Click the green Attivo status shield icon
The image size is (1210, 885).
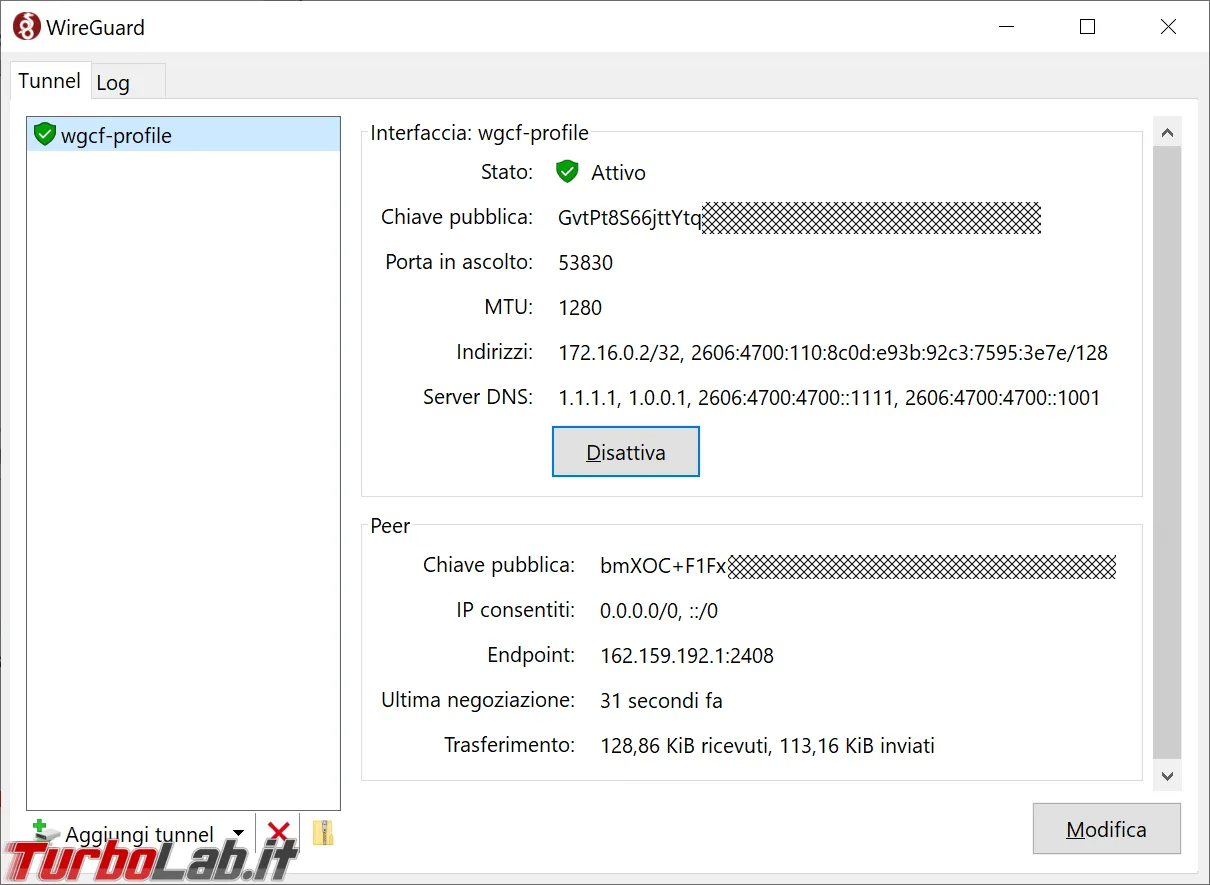[x=567, y=172]
